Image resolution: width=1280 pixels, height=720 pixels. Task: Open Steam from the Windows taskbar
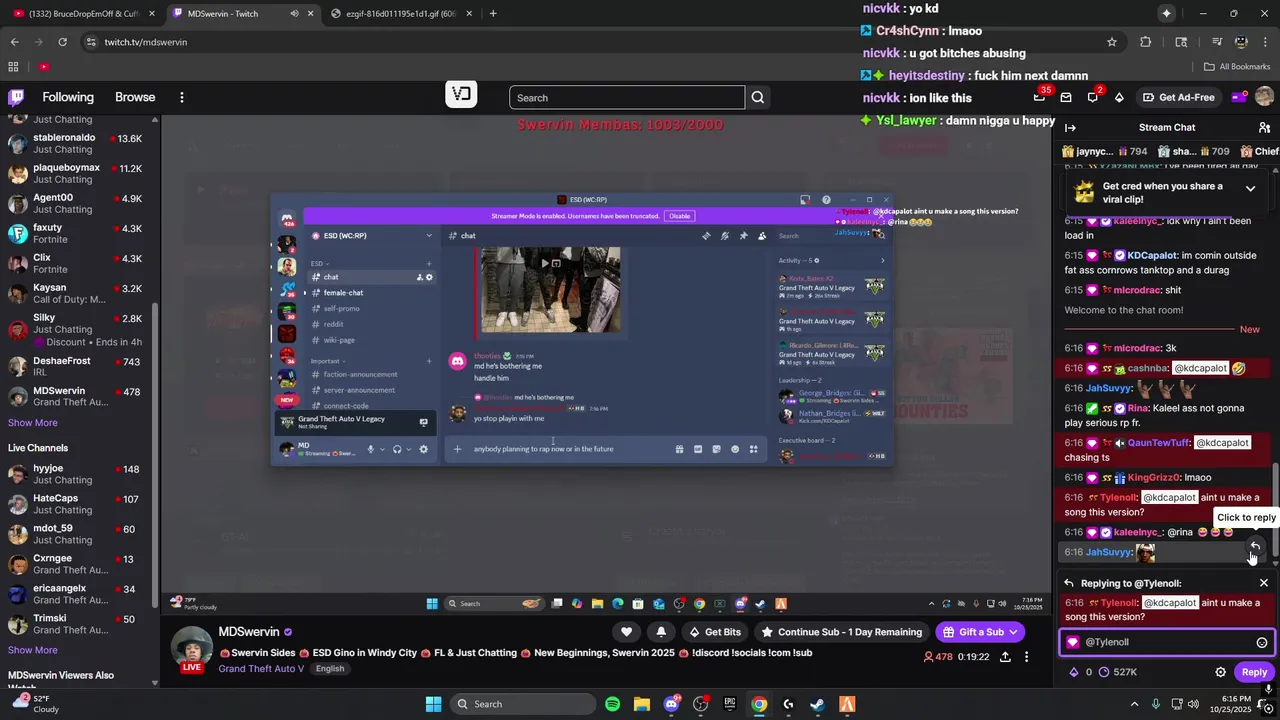pyautogui.click(x=817, y=704)
